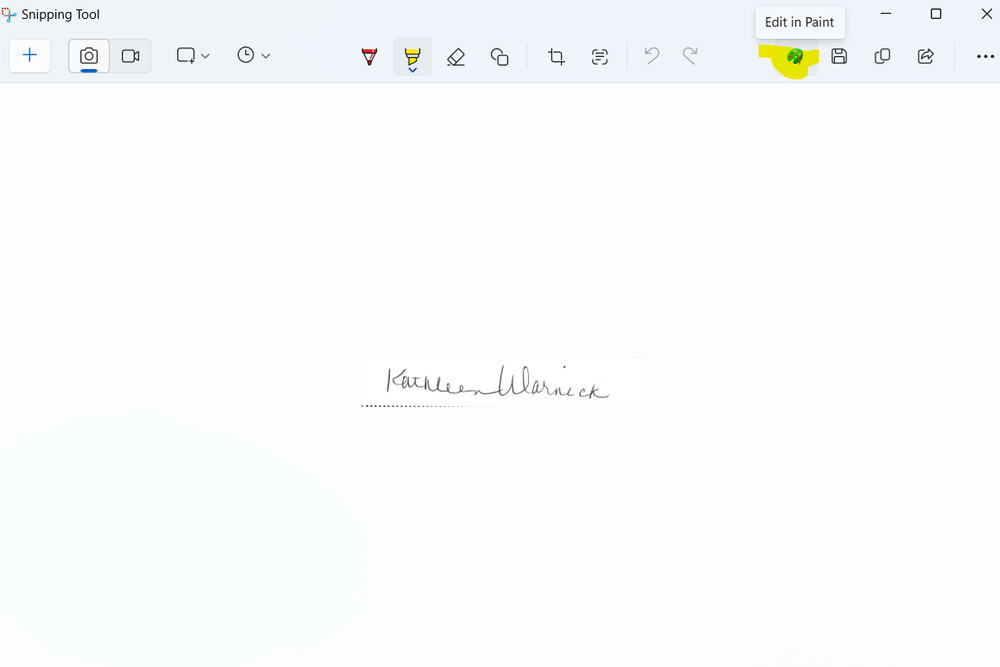
Task: Select the yellow Highlighter tool
Action: click(x=412, y=55)
